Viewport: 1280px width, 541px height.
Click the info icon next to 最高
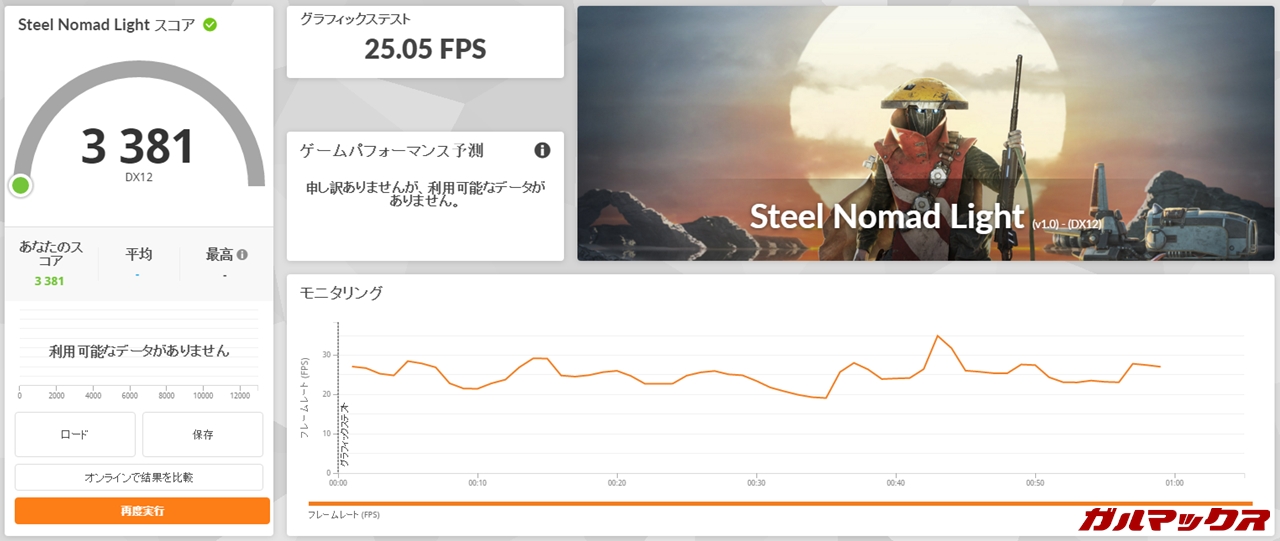tap(242, 255)
